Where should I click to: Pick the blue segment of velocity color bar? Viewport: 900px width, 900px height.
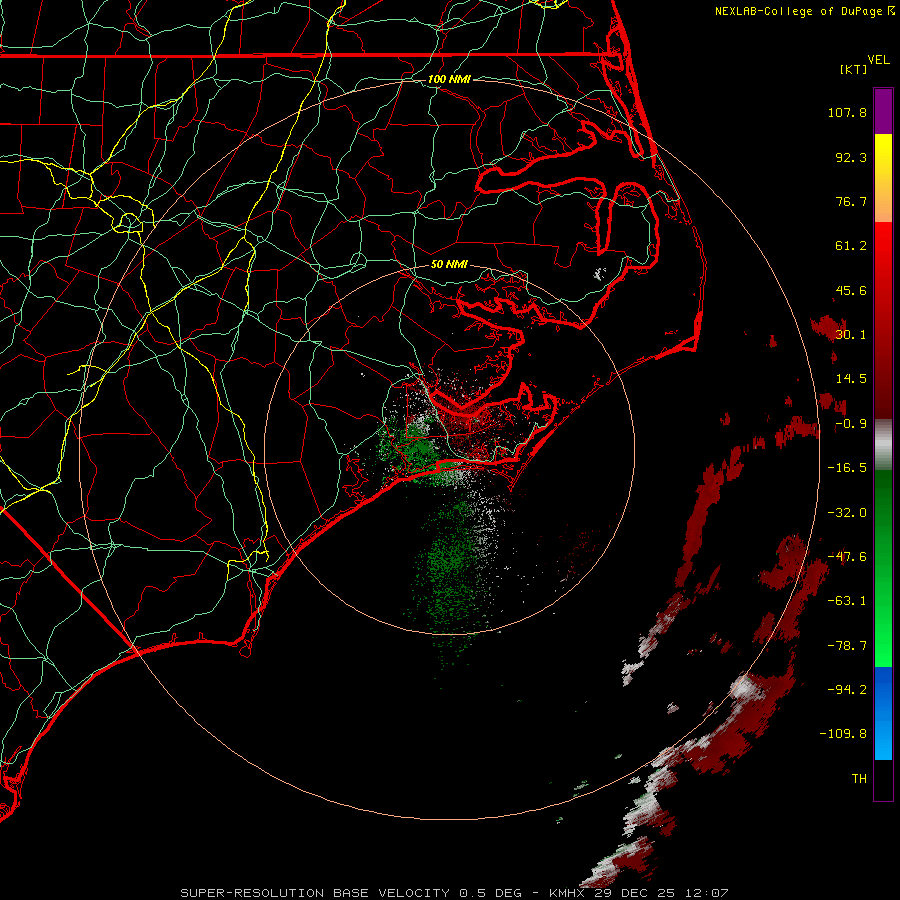click(883, 713)
